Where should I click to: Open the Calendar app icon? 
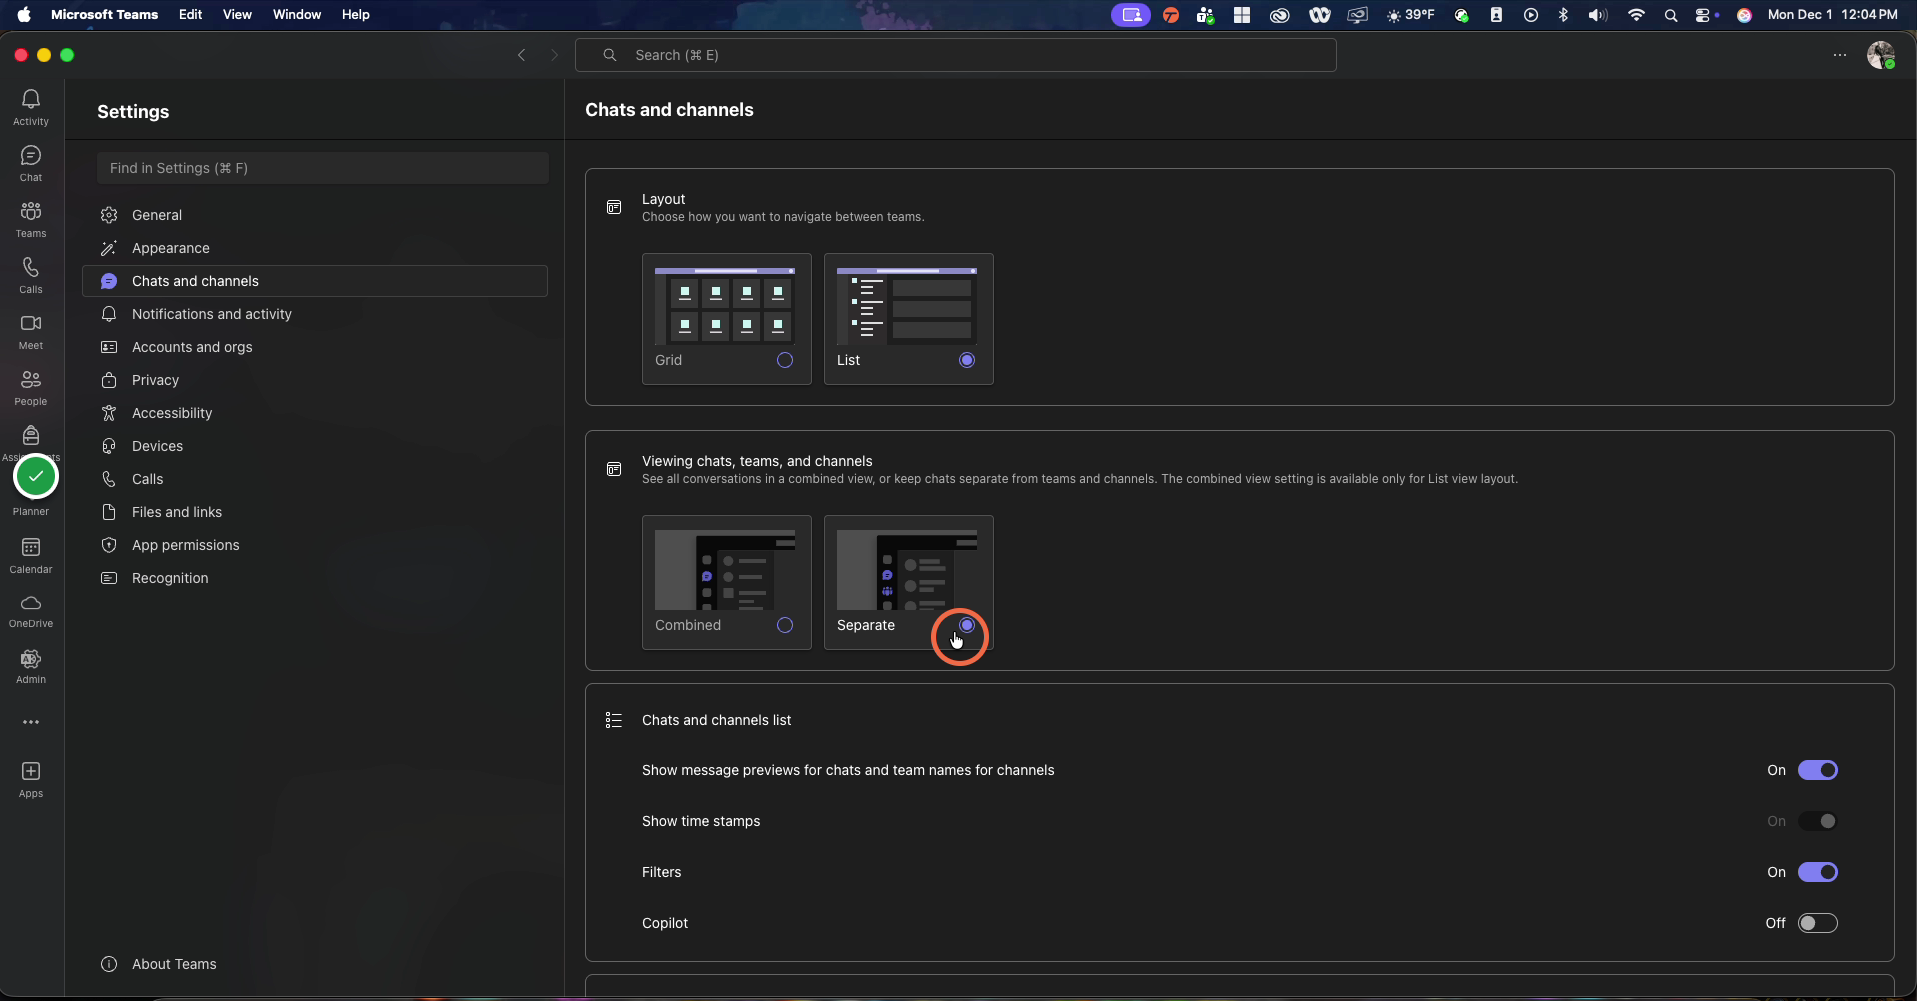click(31, 555)
